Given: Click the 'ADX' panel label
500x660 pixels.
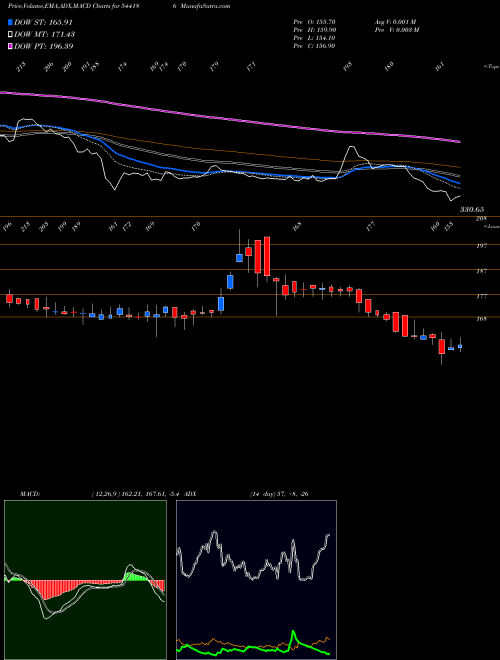Looking at the screenshot, I should [x=190, y=493].
